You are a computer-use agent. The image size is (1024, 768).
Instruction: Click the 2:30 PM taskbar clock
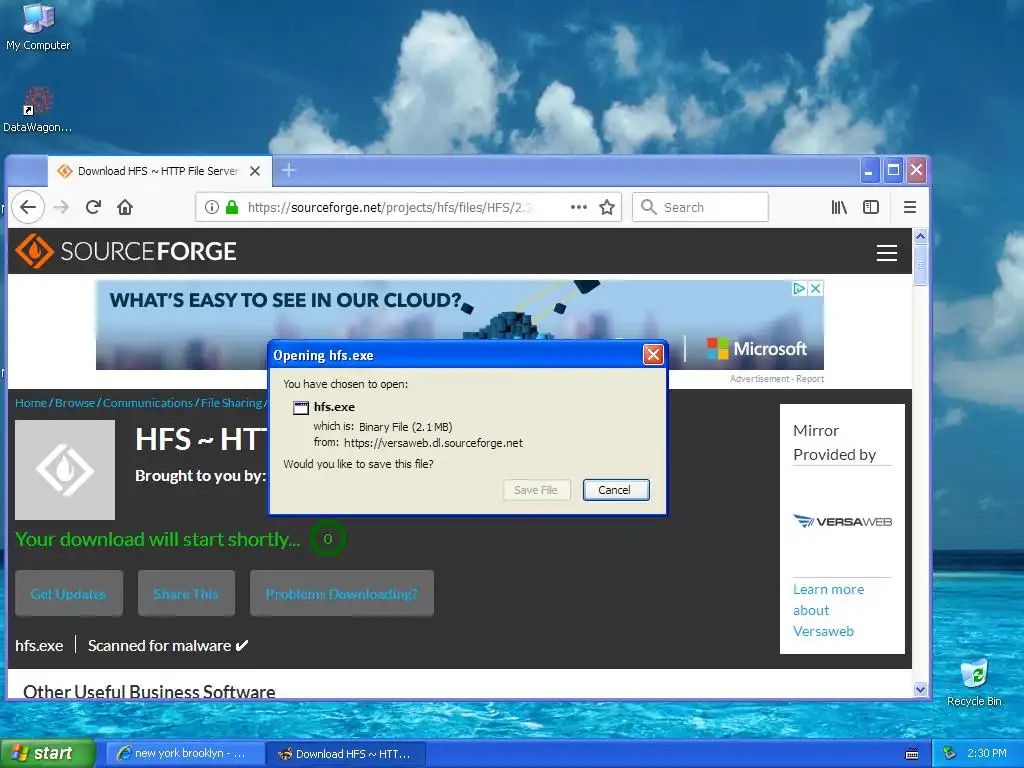tap(987, 753)
